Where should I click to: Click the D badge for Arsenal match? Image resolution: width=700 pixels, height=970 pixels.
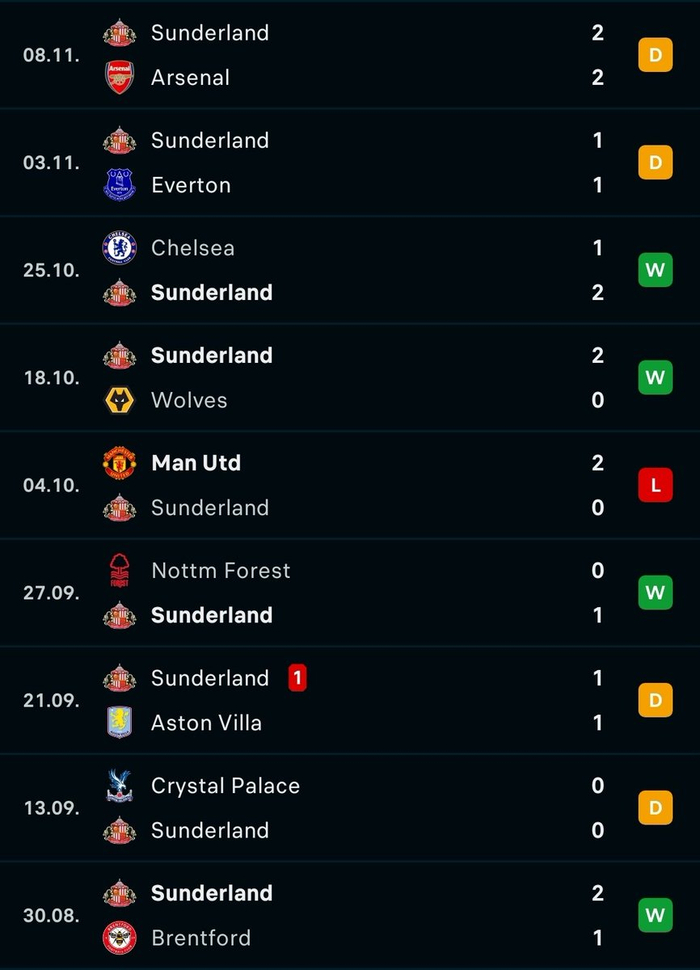point(655,55)
